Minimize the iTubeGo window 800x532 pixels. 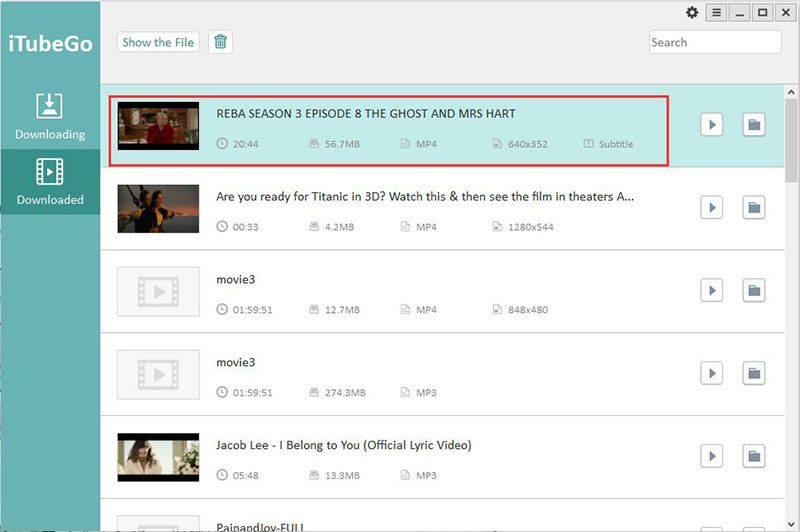[x=739, y=13]
